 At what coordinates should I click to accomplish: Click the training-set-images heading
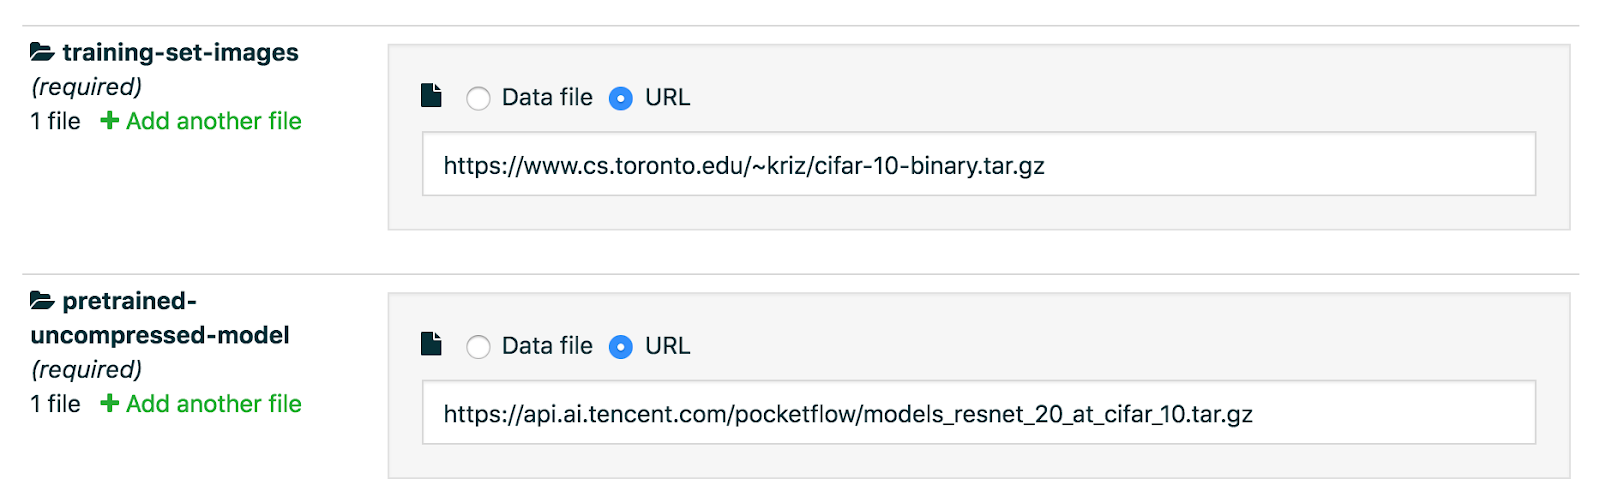point(180,53)
